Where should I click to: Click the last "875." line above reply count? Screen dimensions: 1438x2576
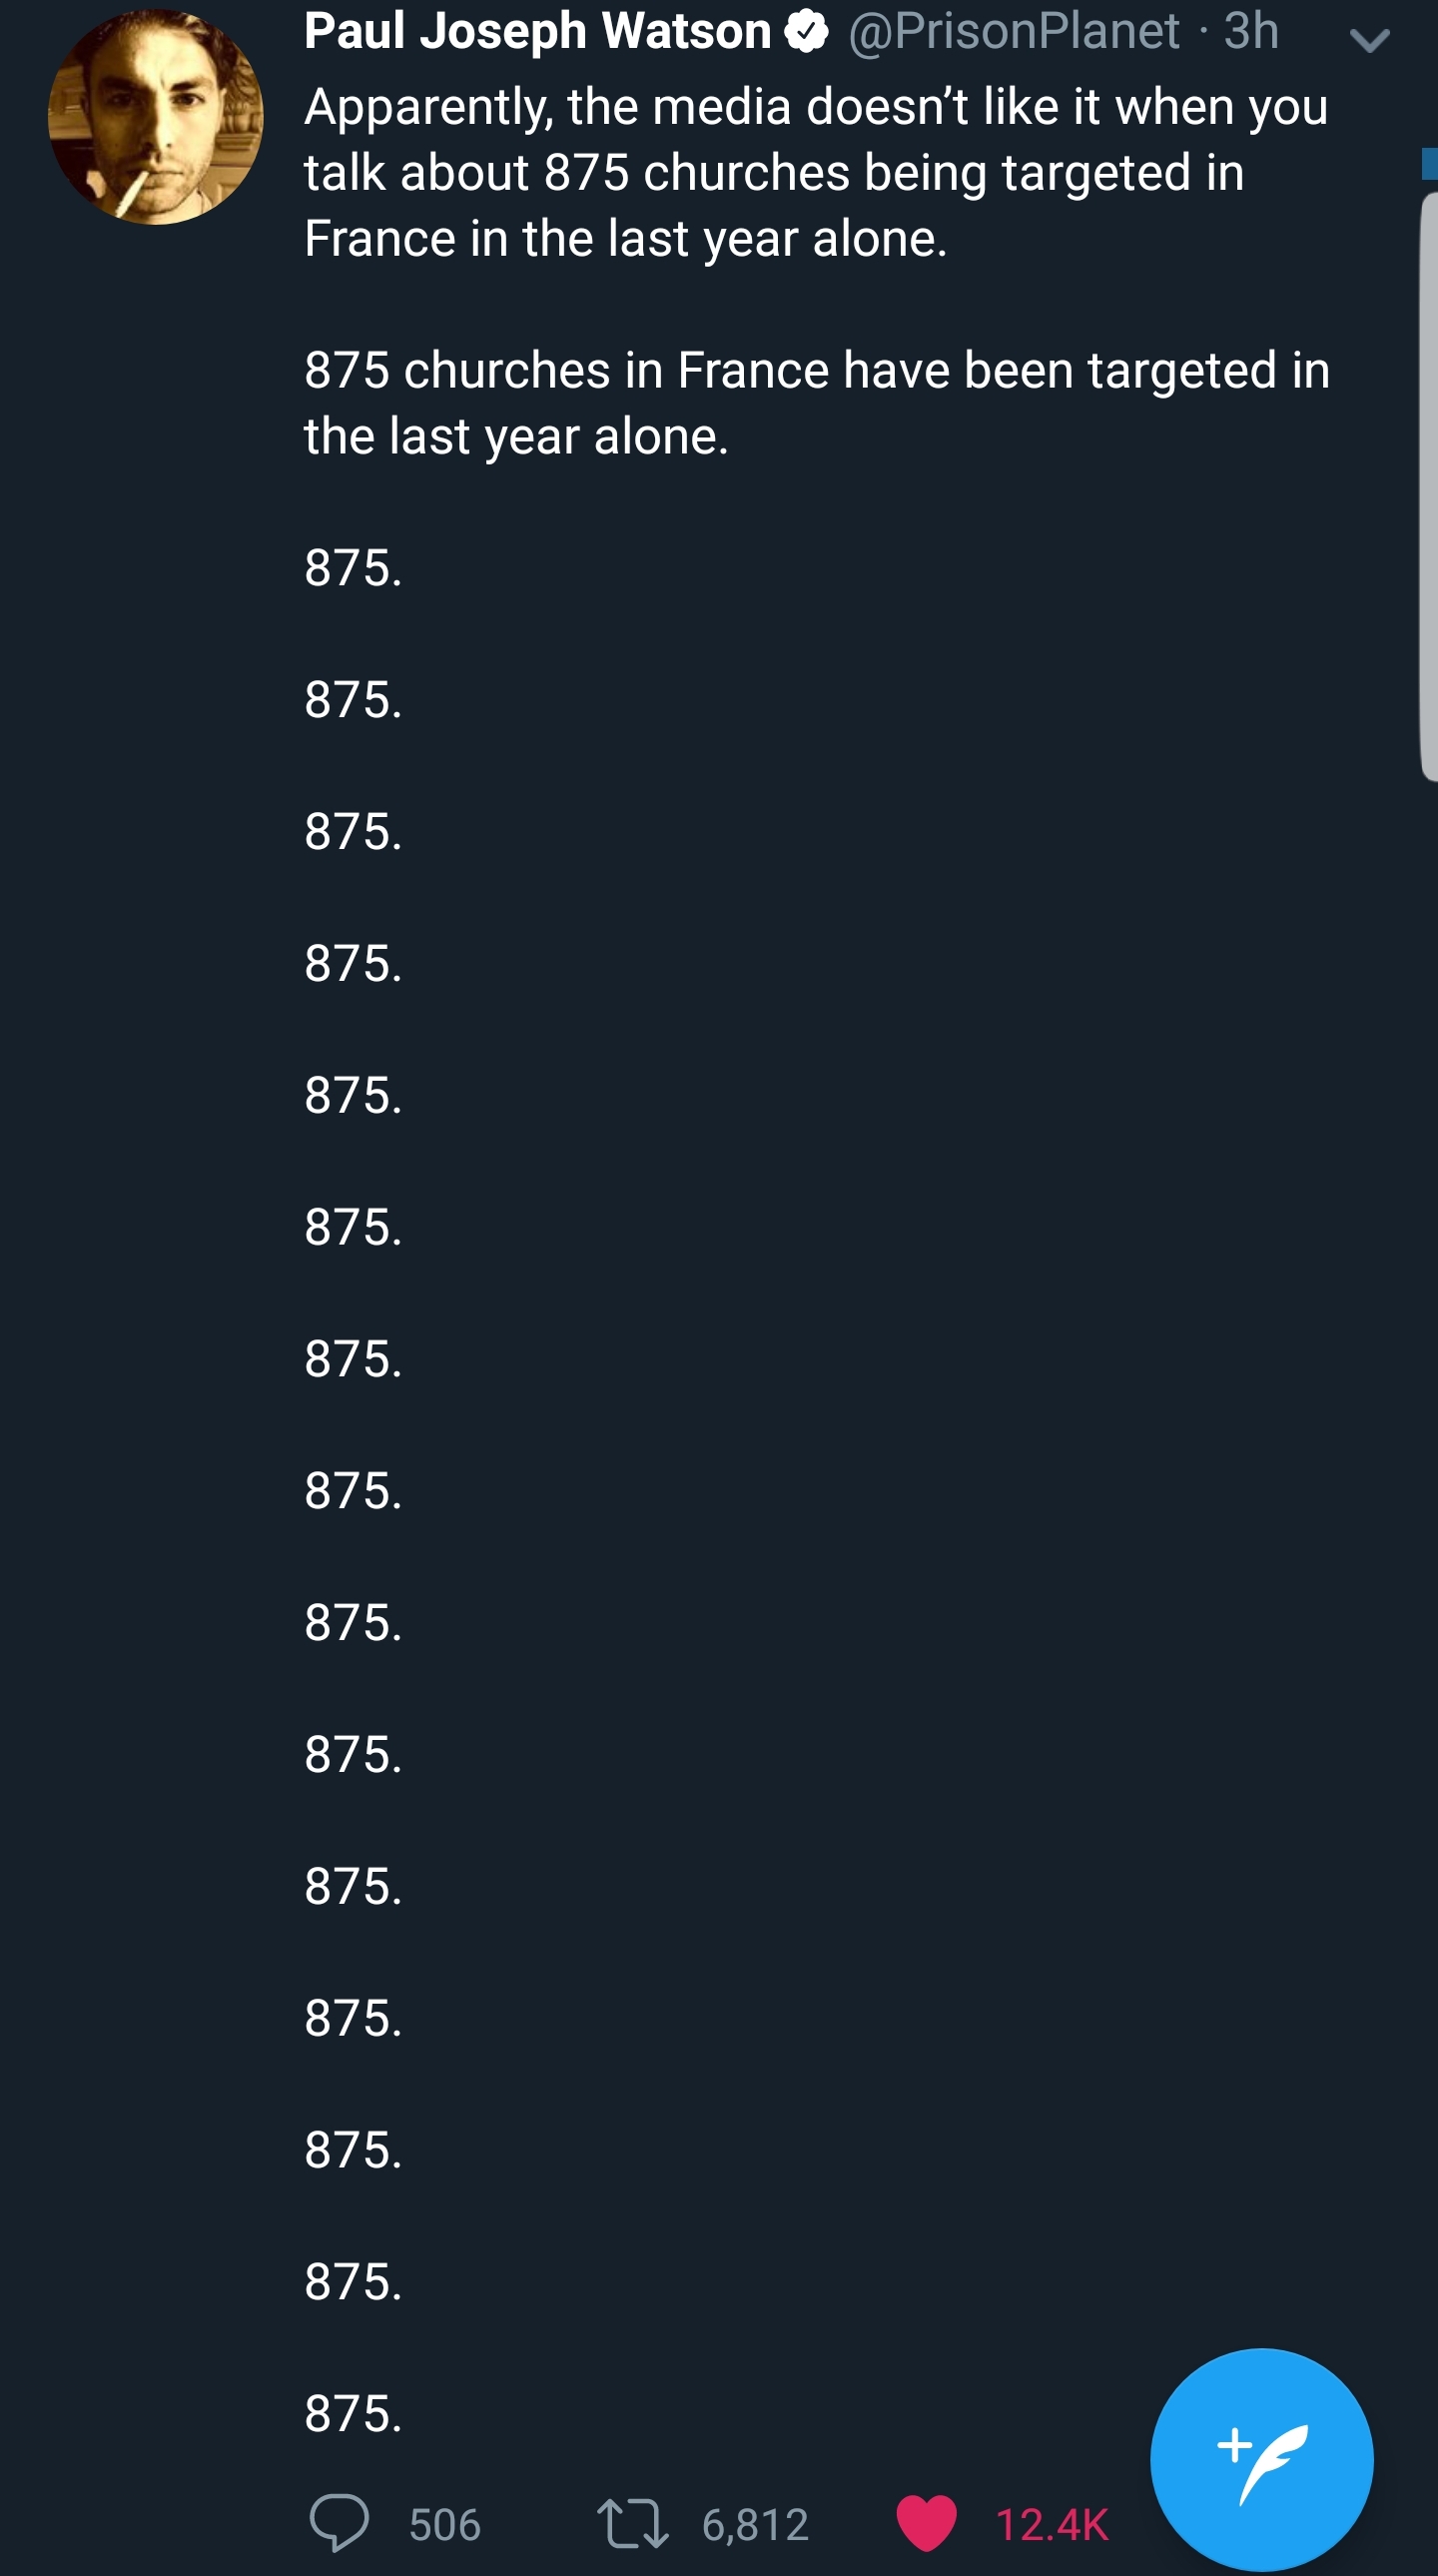(353, 2413)
